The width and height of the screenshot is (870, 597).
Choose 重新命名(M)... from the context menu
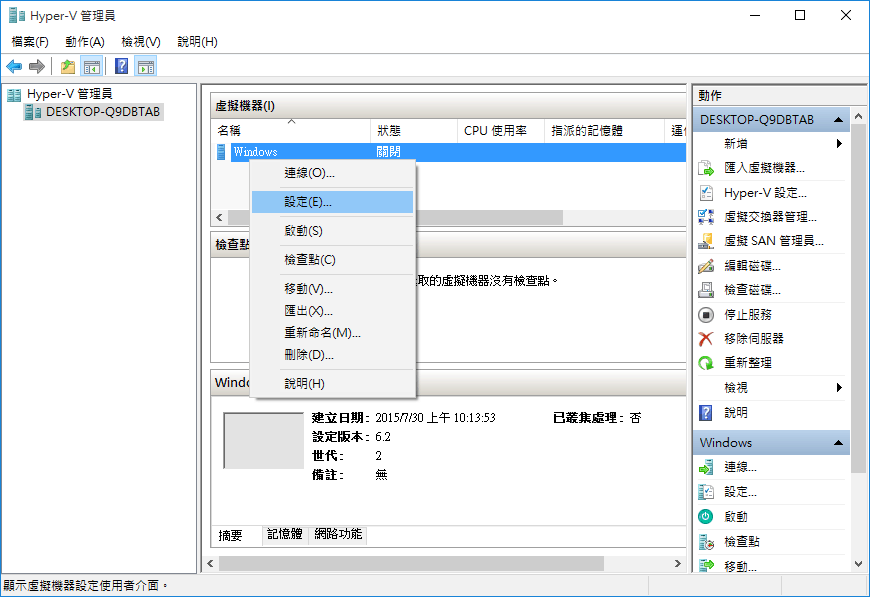(x=332, y=333)
